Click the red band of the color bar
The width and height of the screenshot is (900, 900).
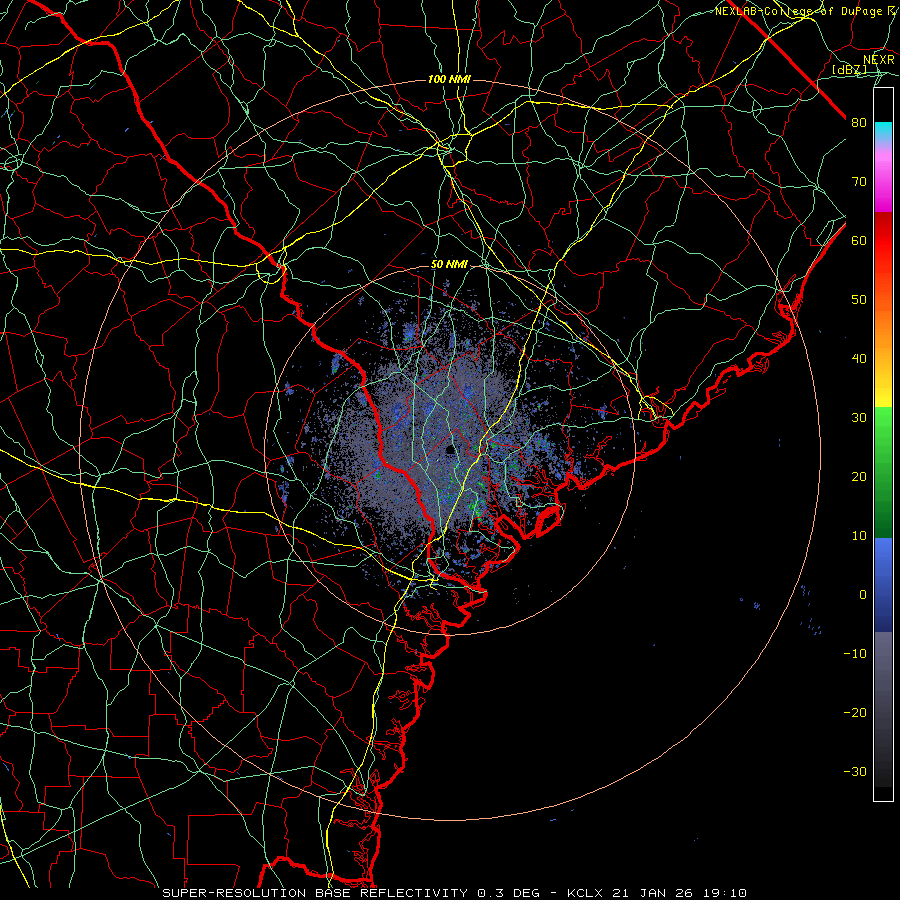883,241
